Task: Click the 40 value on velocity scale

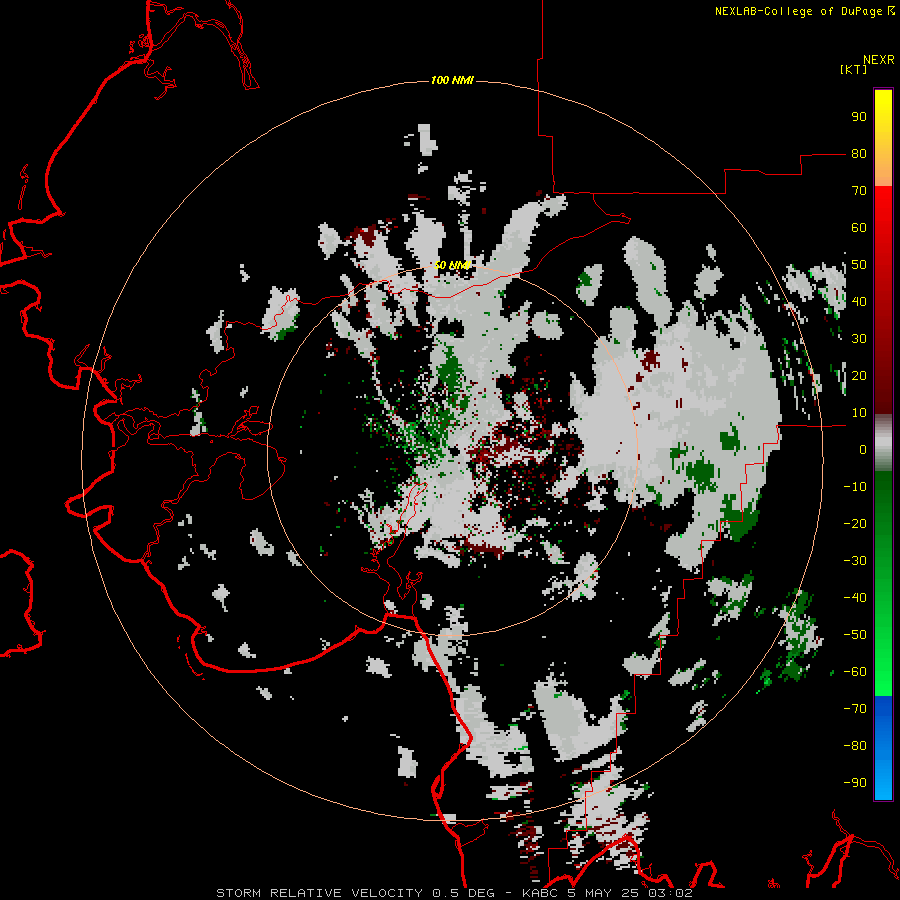Action: coord(859,302)
